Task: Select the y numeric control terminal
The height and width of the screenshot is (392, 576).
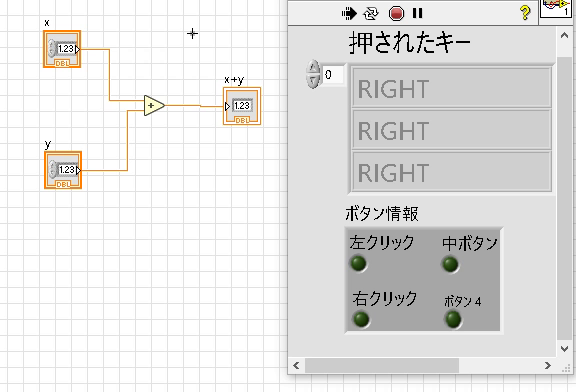Action: (63, 170)
